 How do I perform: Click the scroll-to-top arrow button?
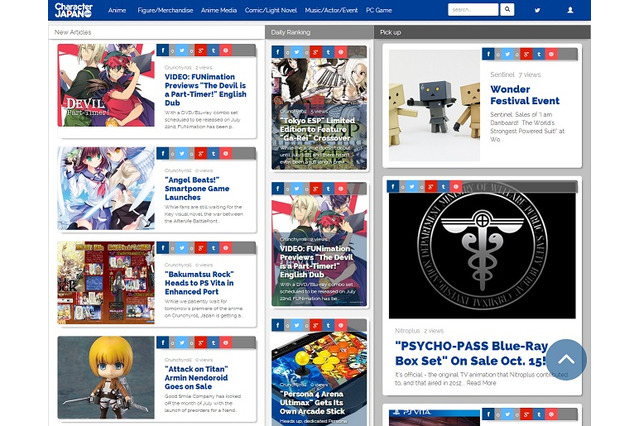566,359
